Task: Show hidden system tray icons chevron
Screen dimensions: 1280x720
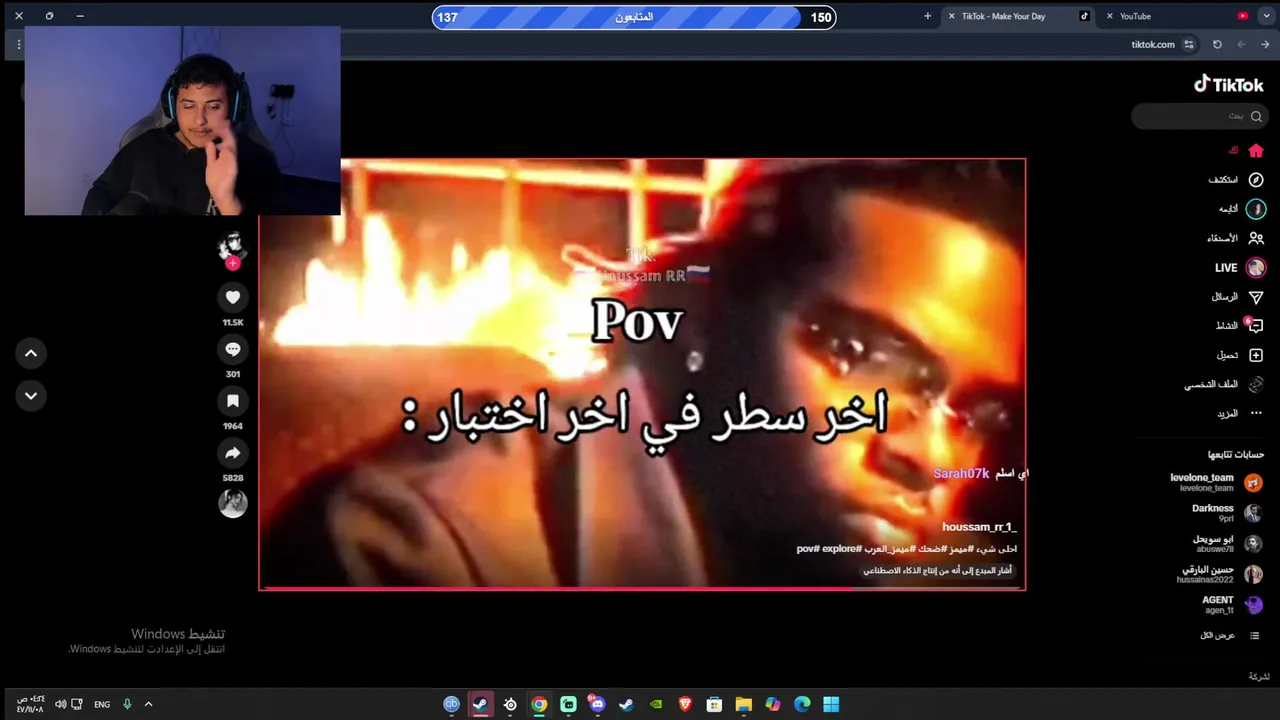Action: [148, 704]
